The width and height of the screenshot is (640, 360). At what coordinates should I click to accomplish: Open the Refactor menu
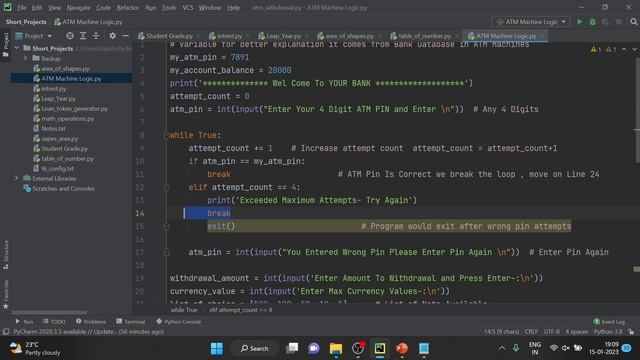pos(128,7)
